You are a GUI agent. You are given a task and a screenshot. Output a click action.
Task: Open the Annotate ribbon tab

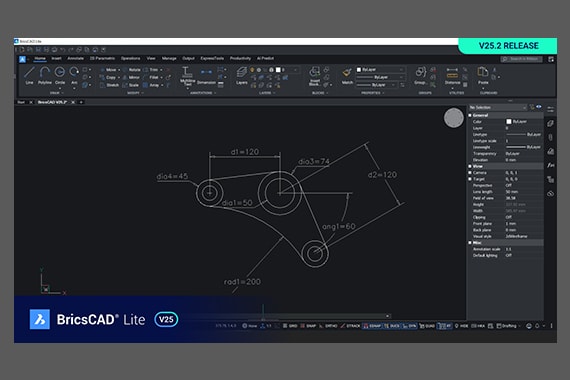(x=75, y=59)
